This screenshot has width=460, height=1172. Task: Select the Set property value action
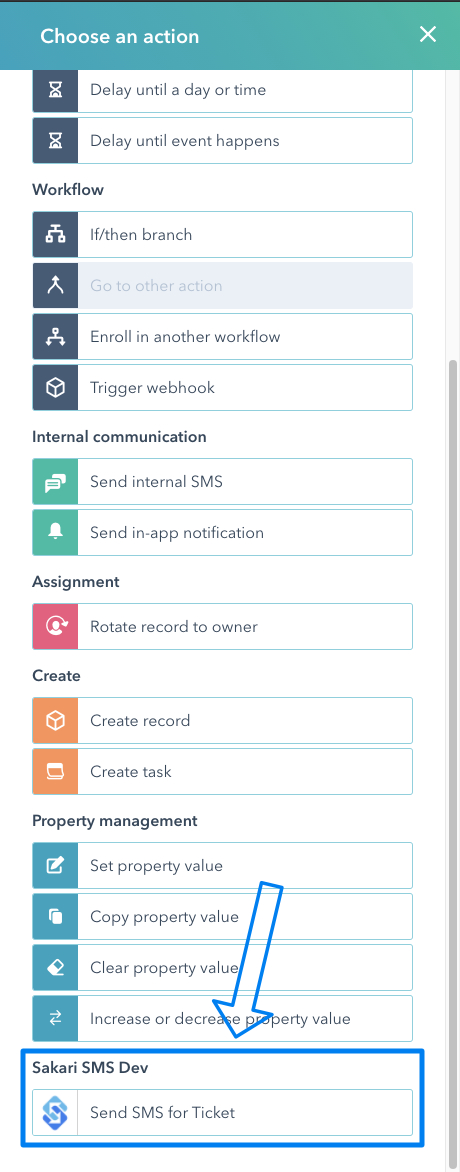[222, 866]
